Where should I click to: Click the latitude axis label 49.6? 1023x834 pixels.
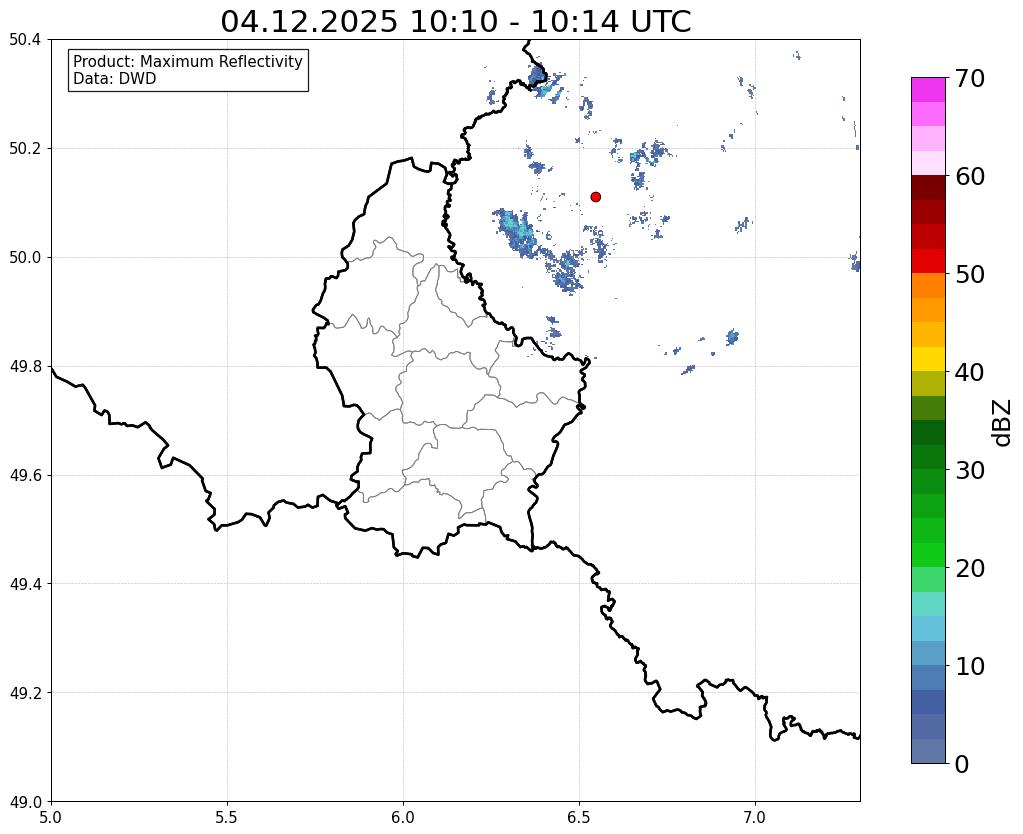pyautogui.click(x=25, y=476)
